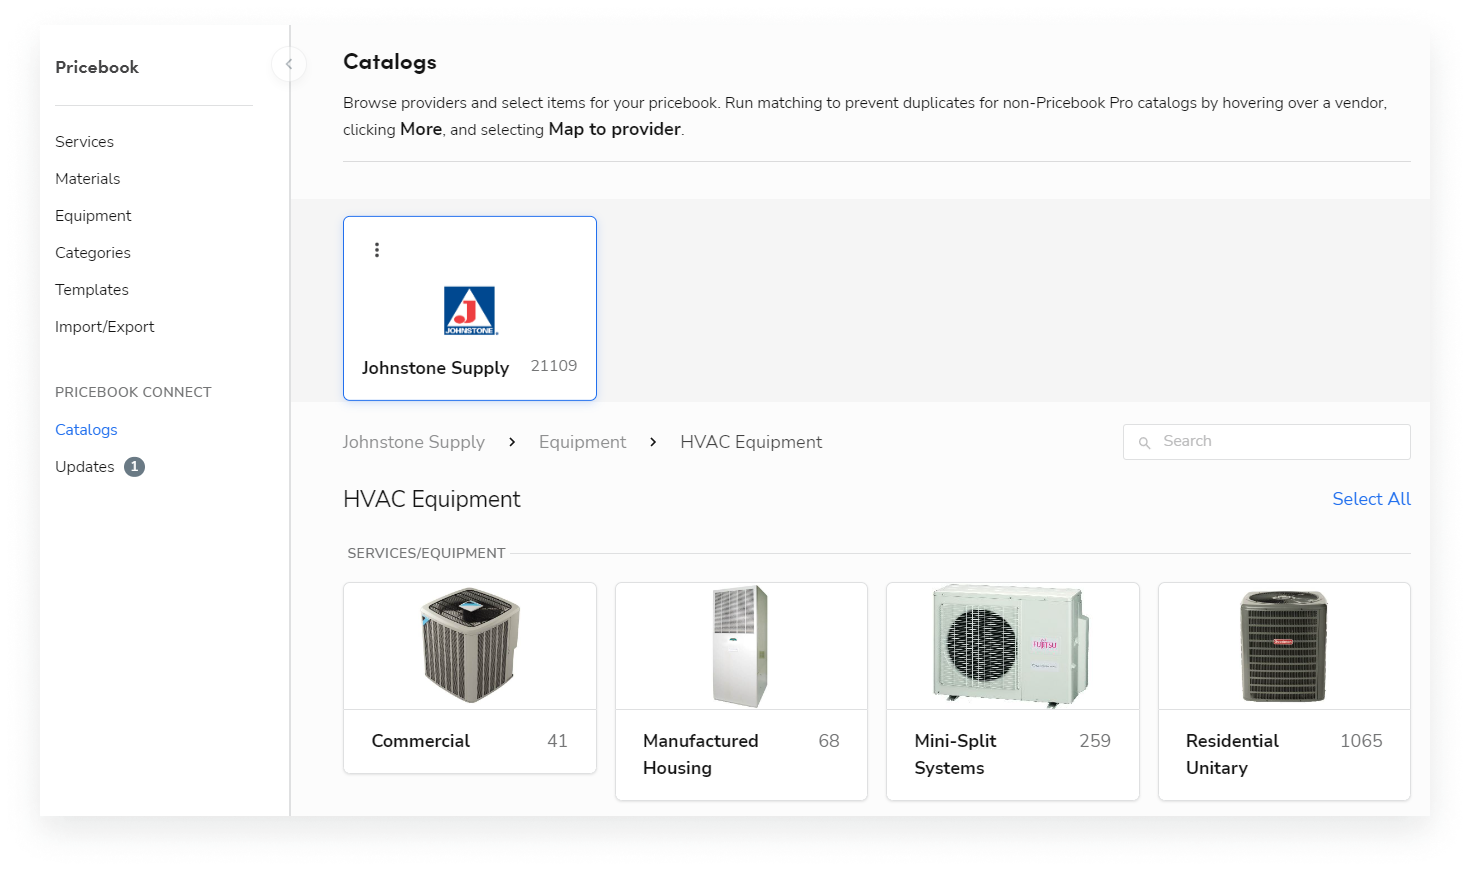The height and width of the screenshot is (871, 1470).
Task: Open Import/Export in the sidebar
Action: point(105,327)
